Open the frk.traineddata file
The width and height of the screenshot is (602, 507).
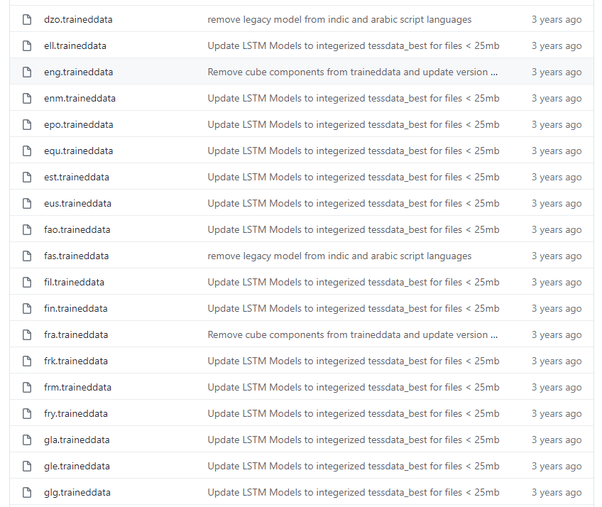pyautogui.click(x=76, y=361)
